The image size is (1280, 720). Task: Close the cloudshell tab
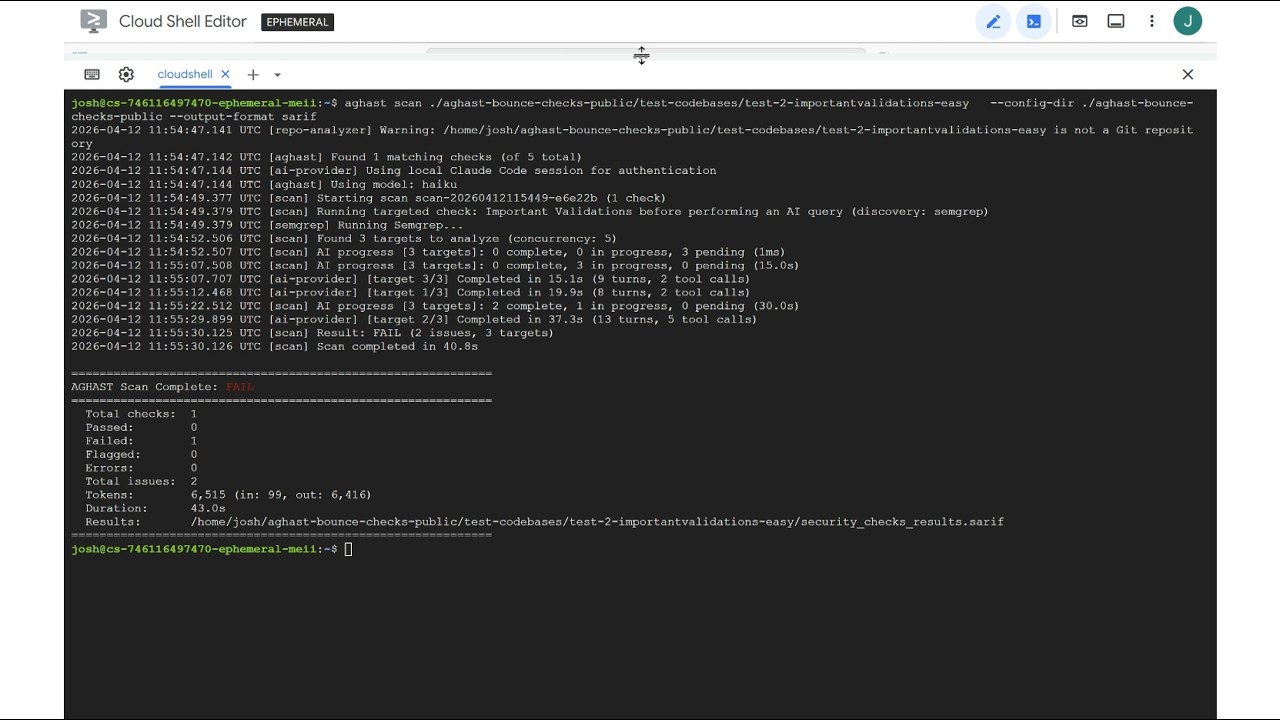click(x=225, y=74)
